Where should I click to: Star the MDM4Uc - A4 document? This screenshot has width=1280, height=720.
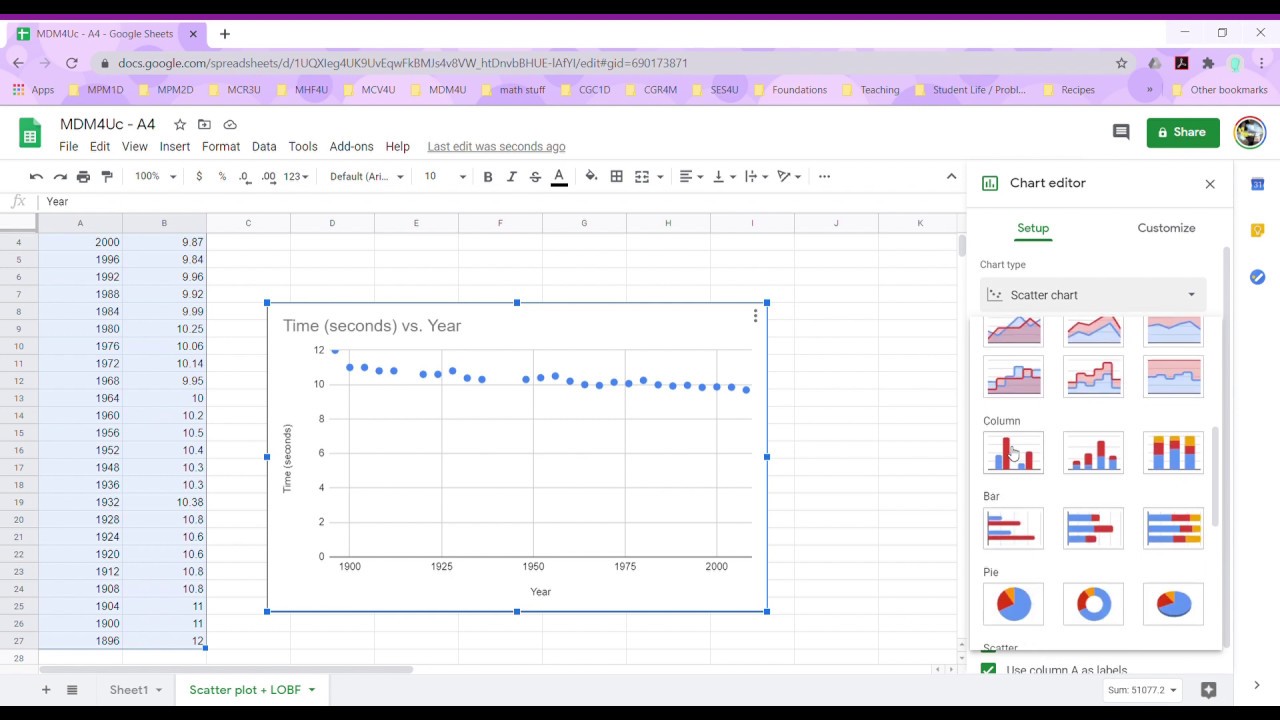[180, 125]
